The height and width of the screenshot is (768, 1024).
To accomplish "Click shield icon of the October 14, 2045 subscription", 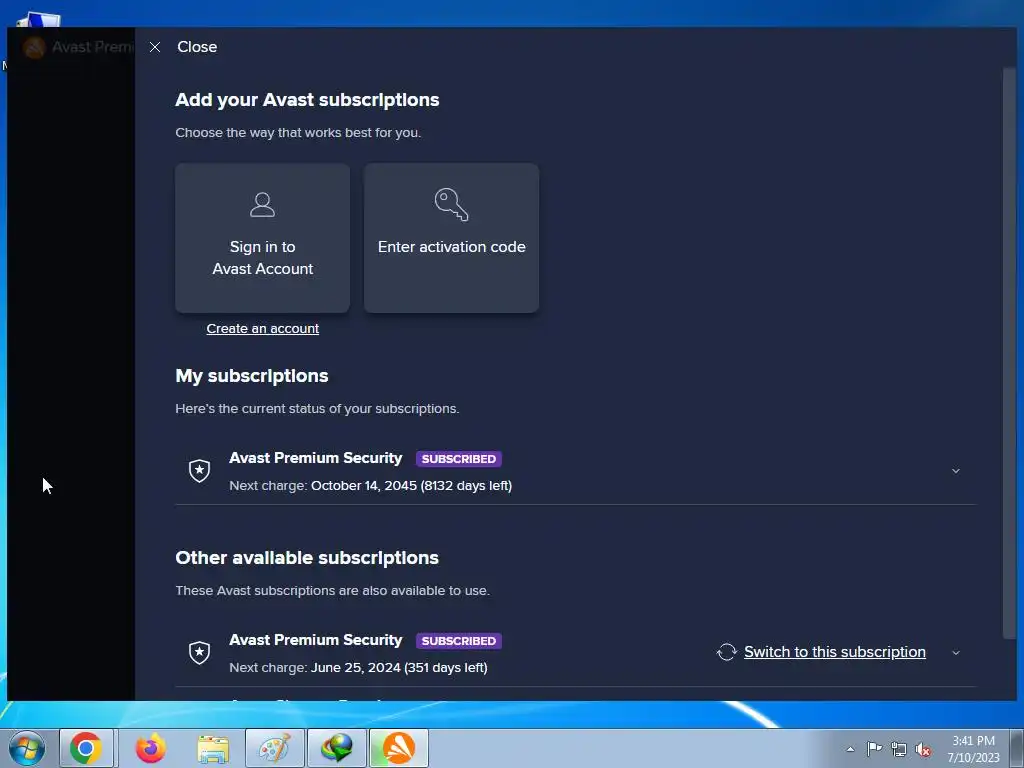I will 199,470.
